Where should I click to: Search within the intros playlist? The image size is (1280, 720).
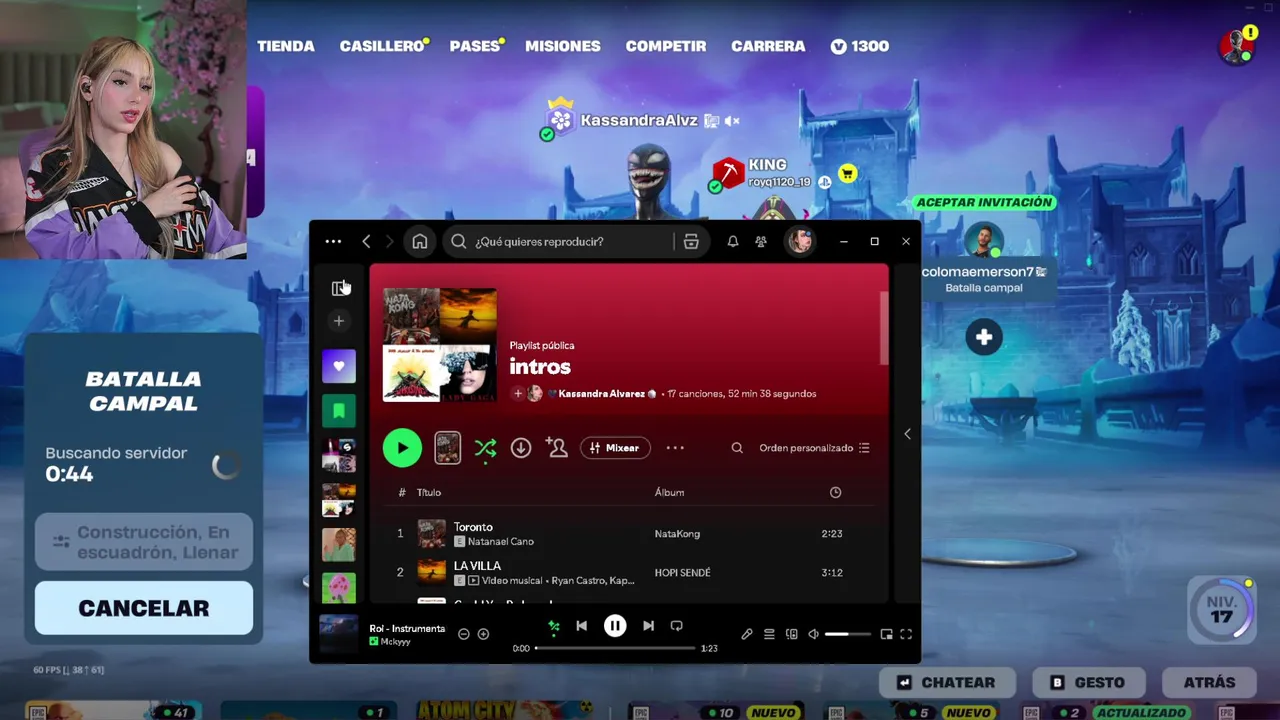pyautogui.click(x=737, y=448)
